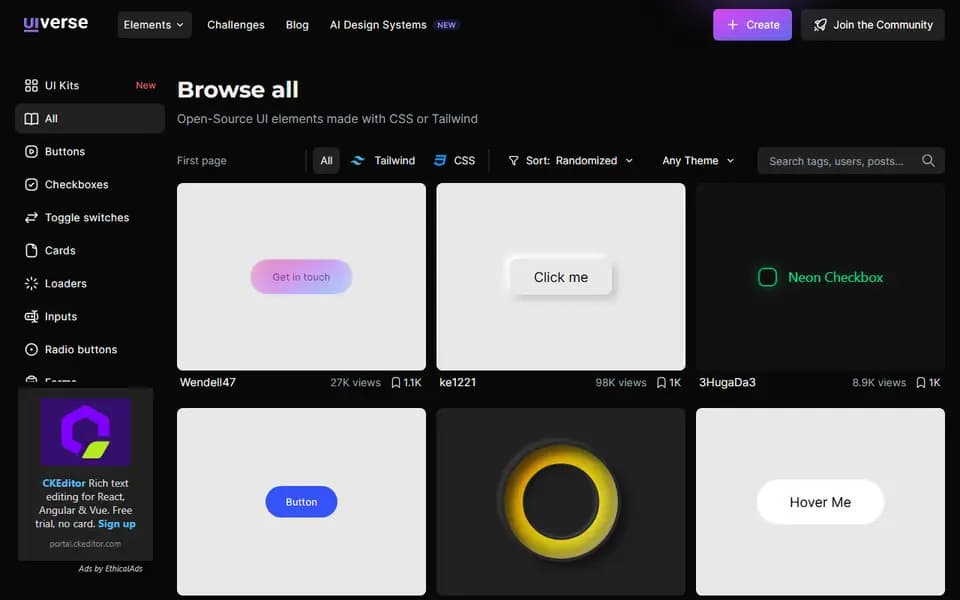This screenshot has height=600, width=960.
Task: Open the yellow glowing ring loader card
Action: [x=561, y=502]
